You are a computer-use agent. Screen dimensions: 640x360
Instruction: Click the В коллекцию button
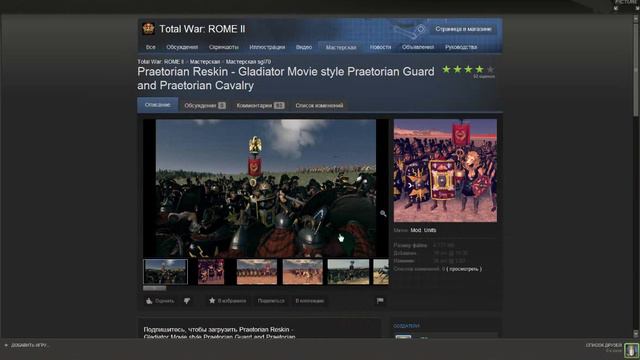tap(310, 301)
